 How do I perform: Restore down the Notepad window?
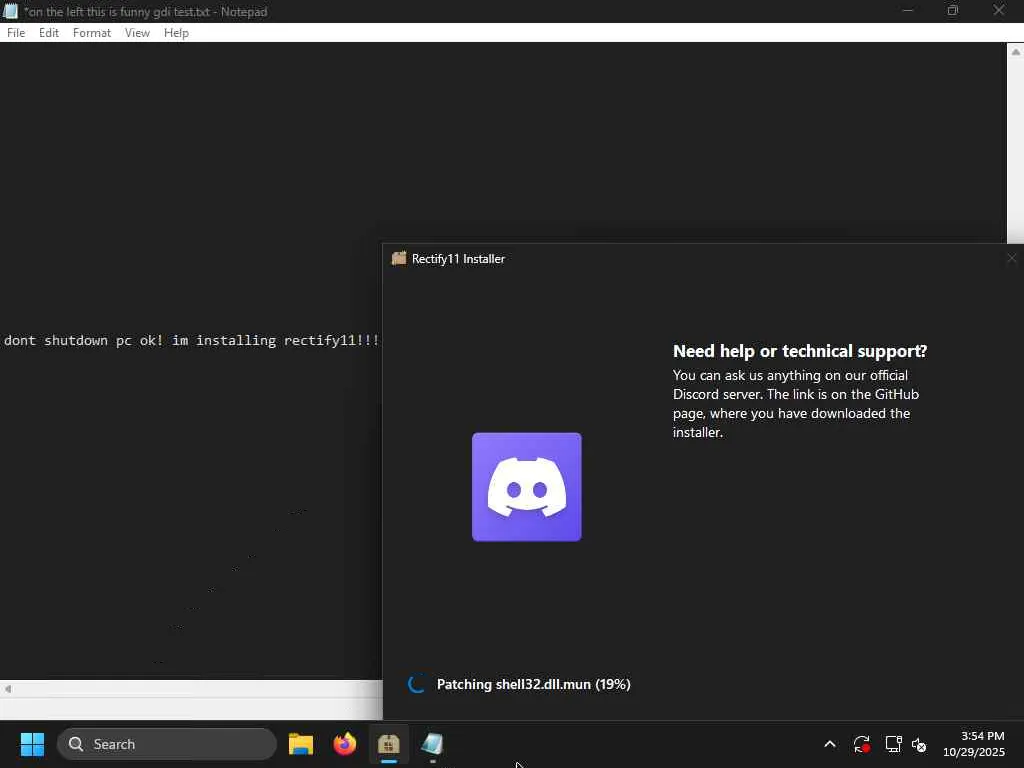[x=953, y=11]
